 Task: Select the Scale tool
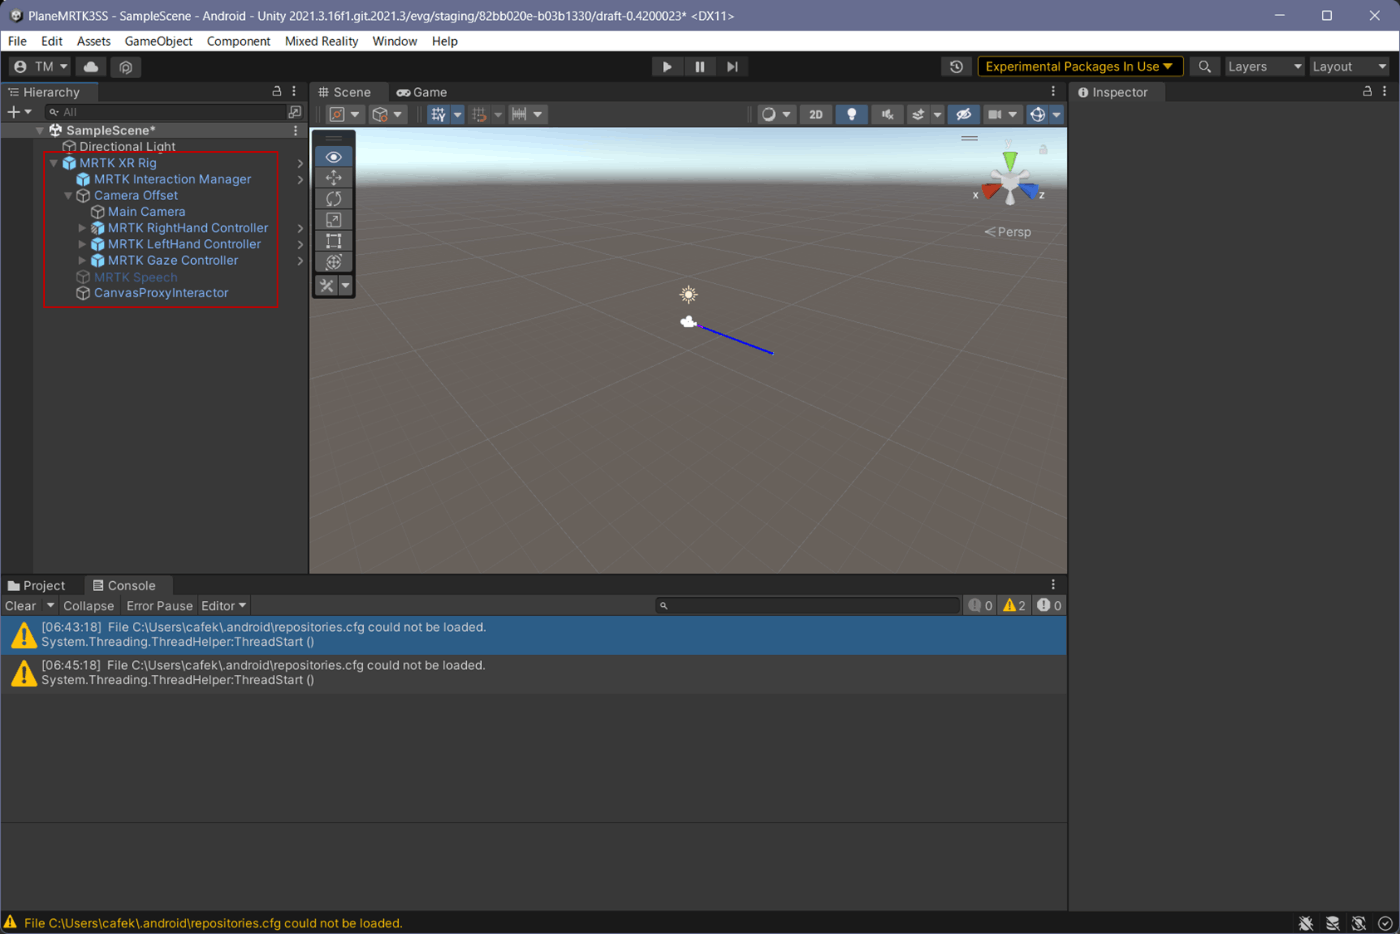click(333, 220)
